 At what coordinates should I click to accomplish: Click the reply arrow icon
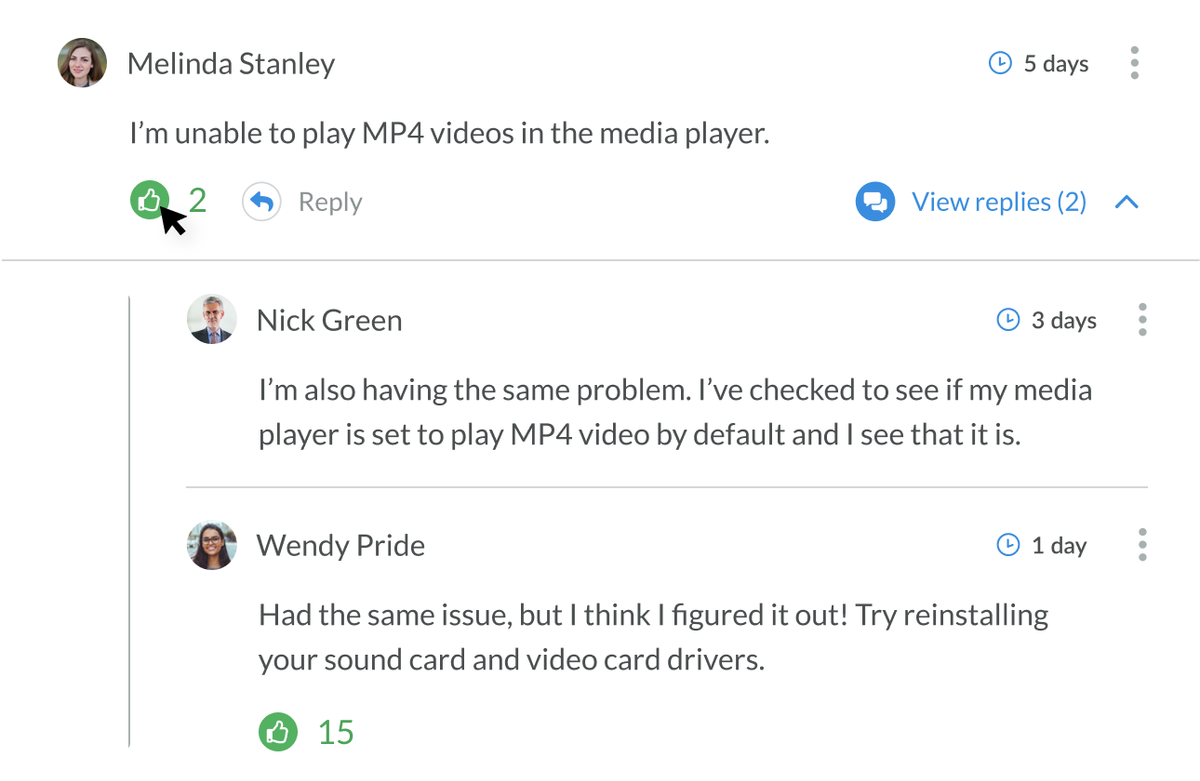[x=261, y=202]
